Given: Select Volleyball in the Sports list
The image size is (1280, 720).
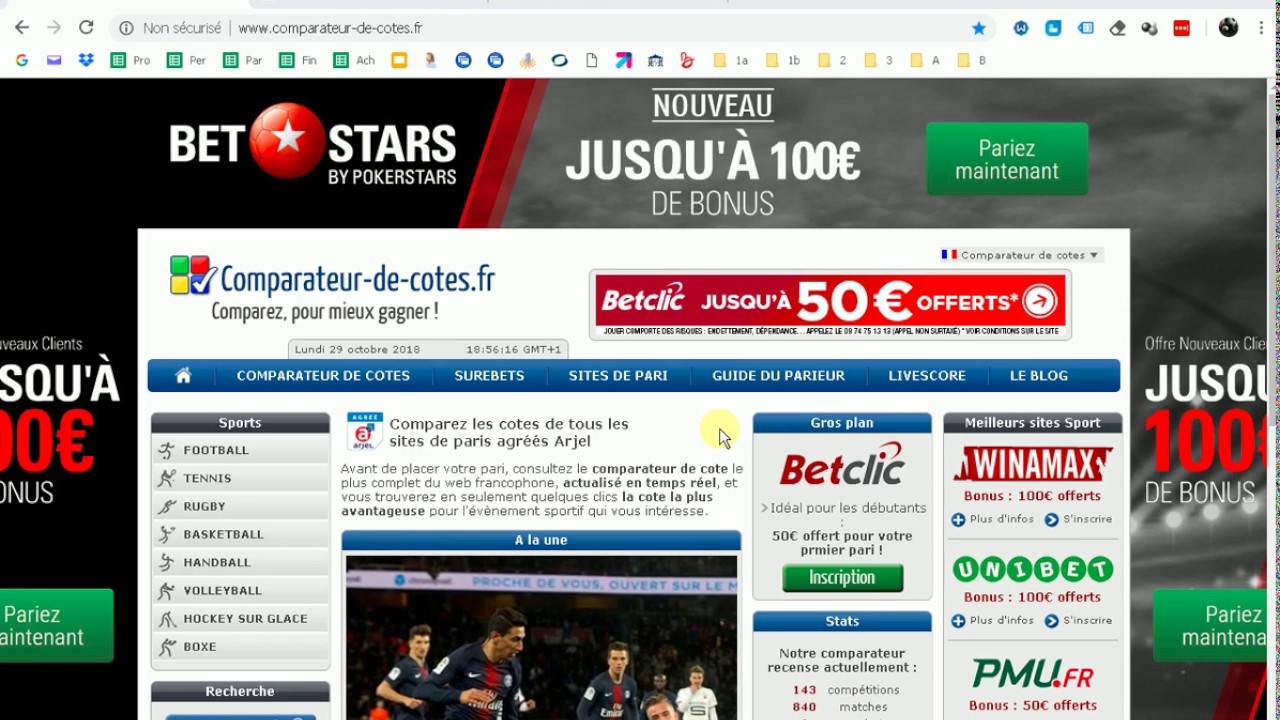Looking at the screenshot, I should pos(240,590).
